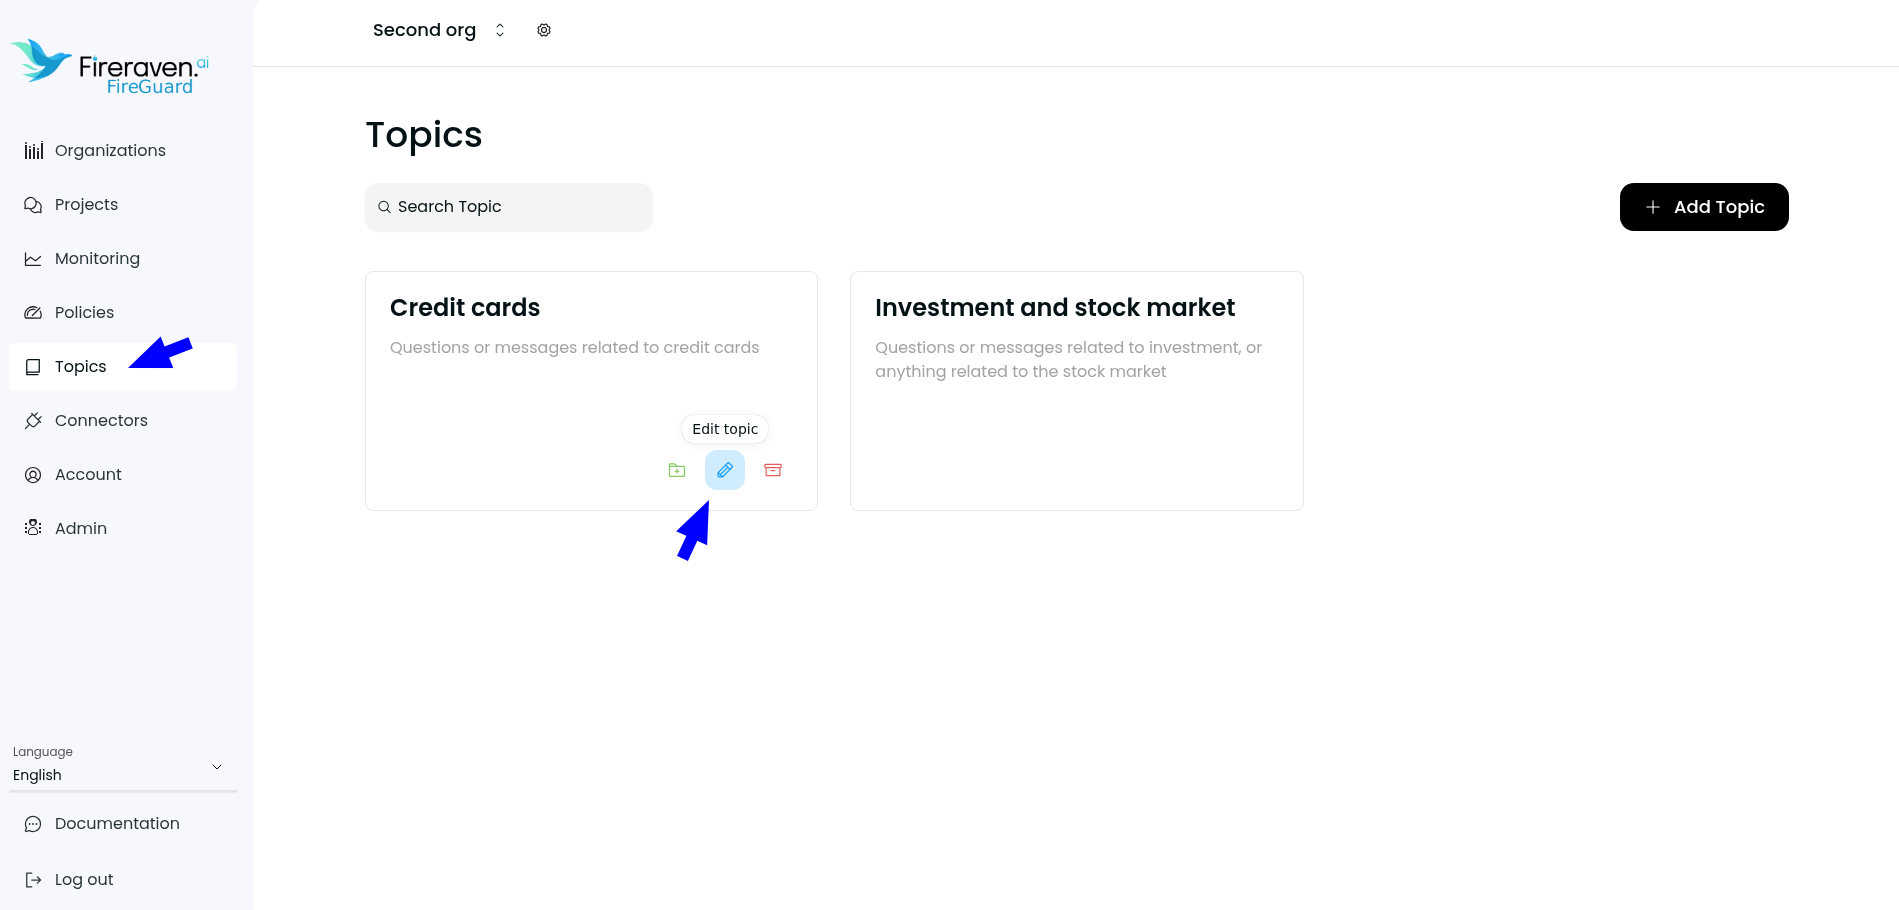Open the Documentation link
The width and height of the screenshot is (1899, 910).
pyautogui.click(x=117, y=824)
